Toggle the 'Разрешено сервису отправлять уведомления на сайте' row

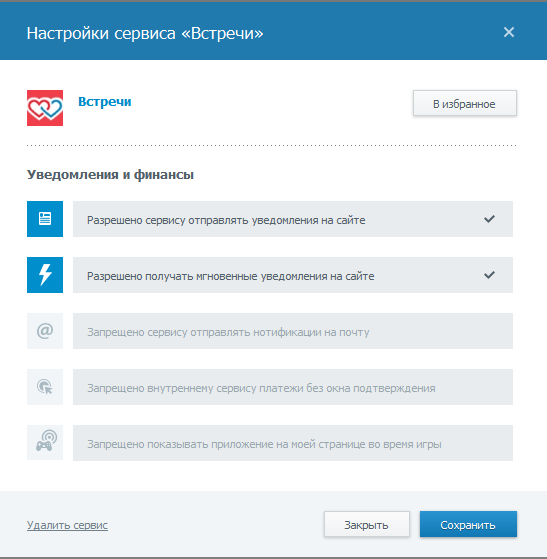pos(293,219)
